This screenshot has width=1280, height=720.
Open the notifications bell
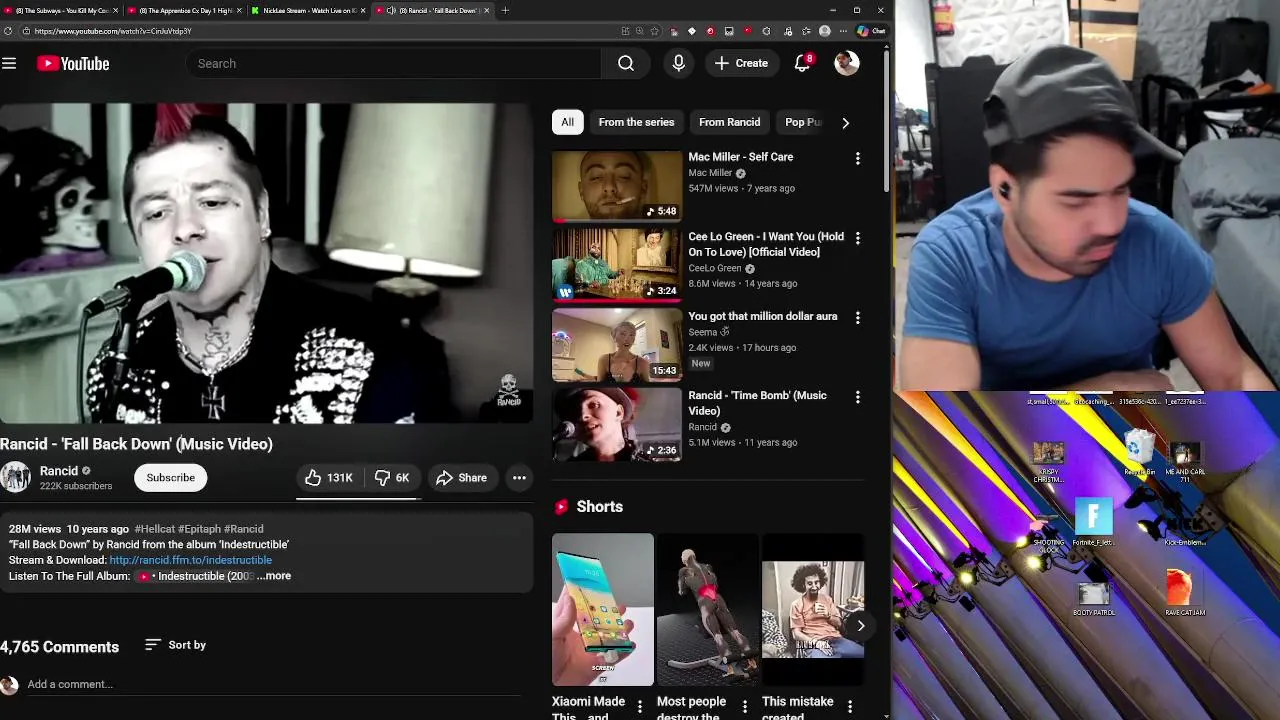(802, 63)
